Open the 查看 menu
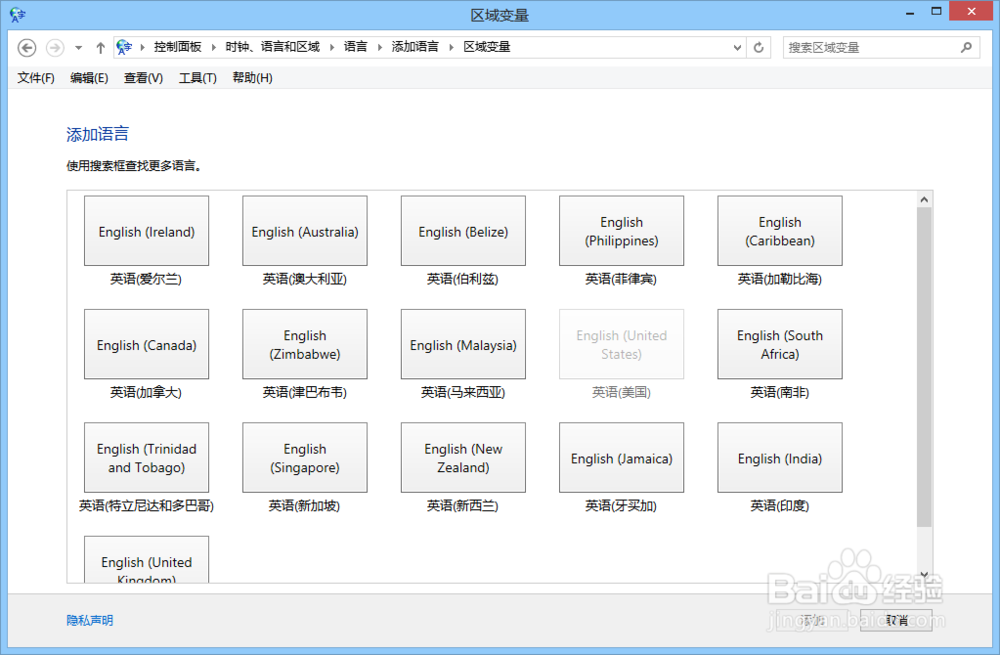The width and height of the screenshot is (1000, 655). (x=143, y=78)
